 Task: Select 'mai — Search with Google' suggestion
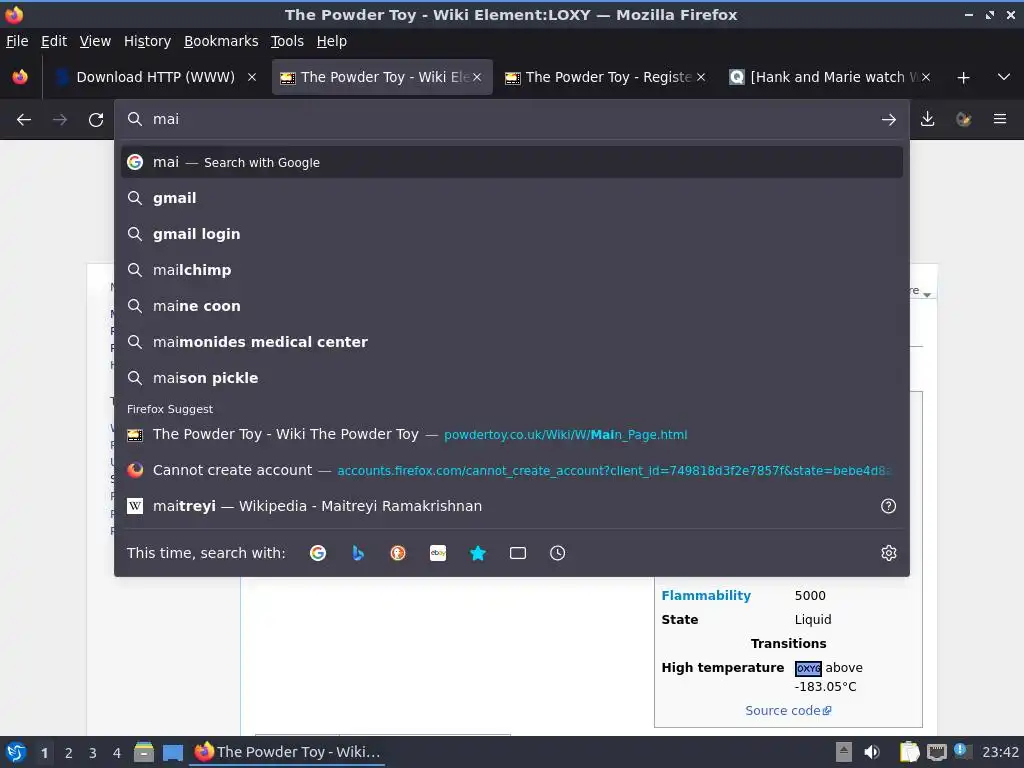512,162
